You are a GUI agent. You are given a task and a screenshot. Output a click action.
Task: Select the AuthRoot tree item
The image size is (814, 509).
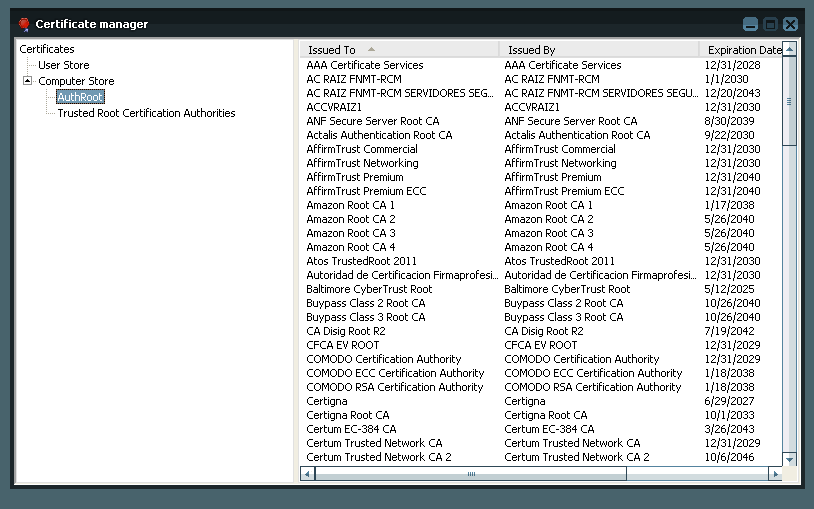click(80, 97)
